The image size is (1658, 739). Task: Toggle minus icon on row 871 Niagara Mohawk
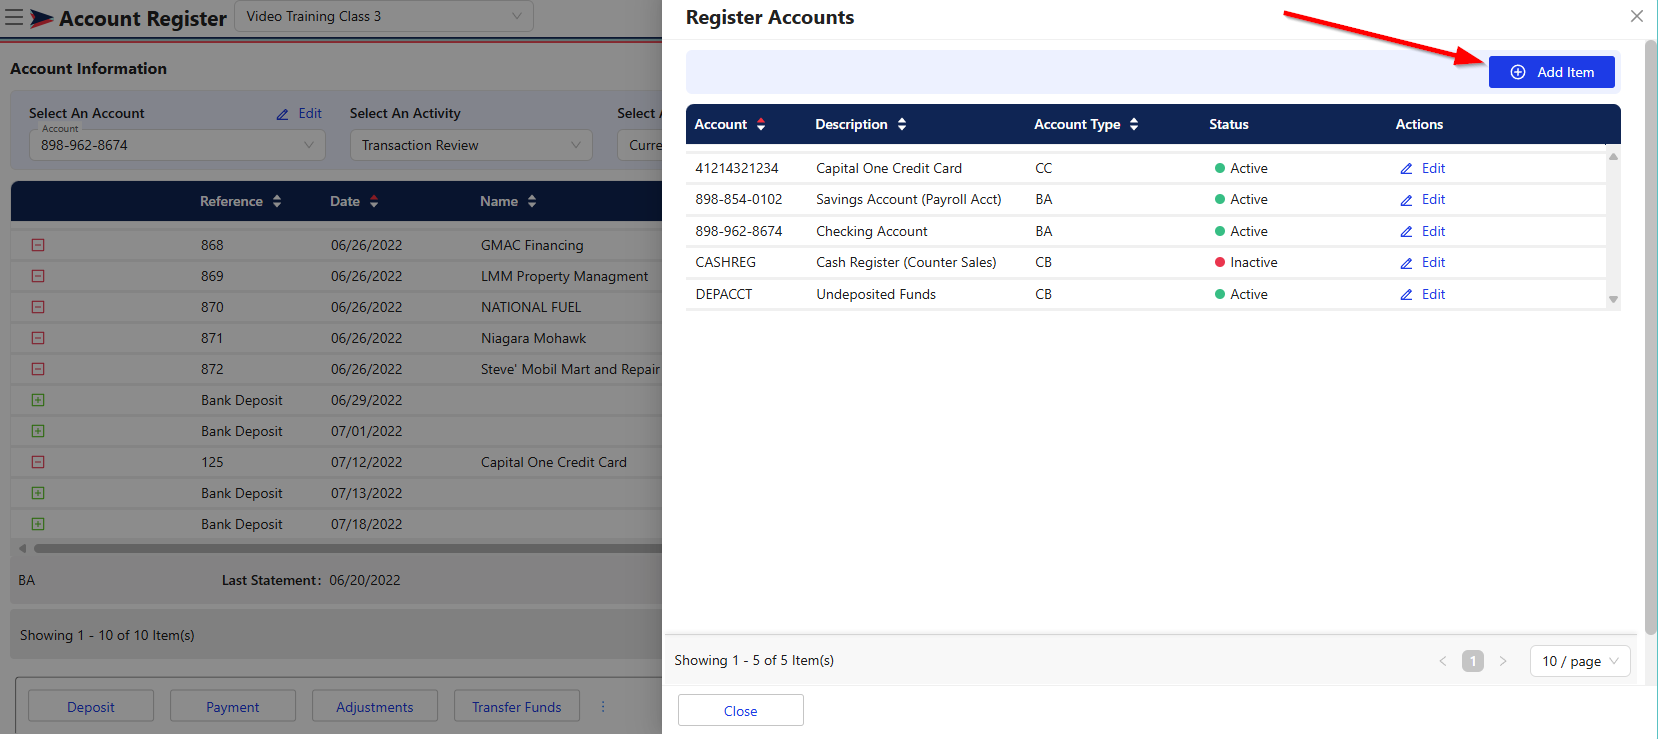point(38,338)
